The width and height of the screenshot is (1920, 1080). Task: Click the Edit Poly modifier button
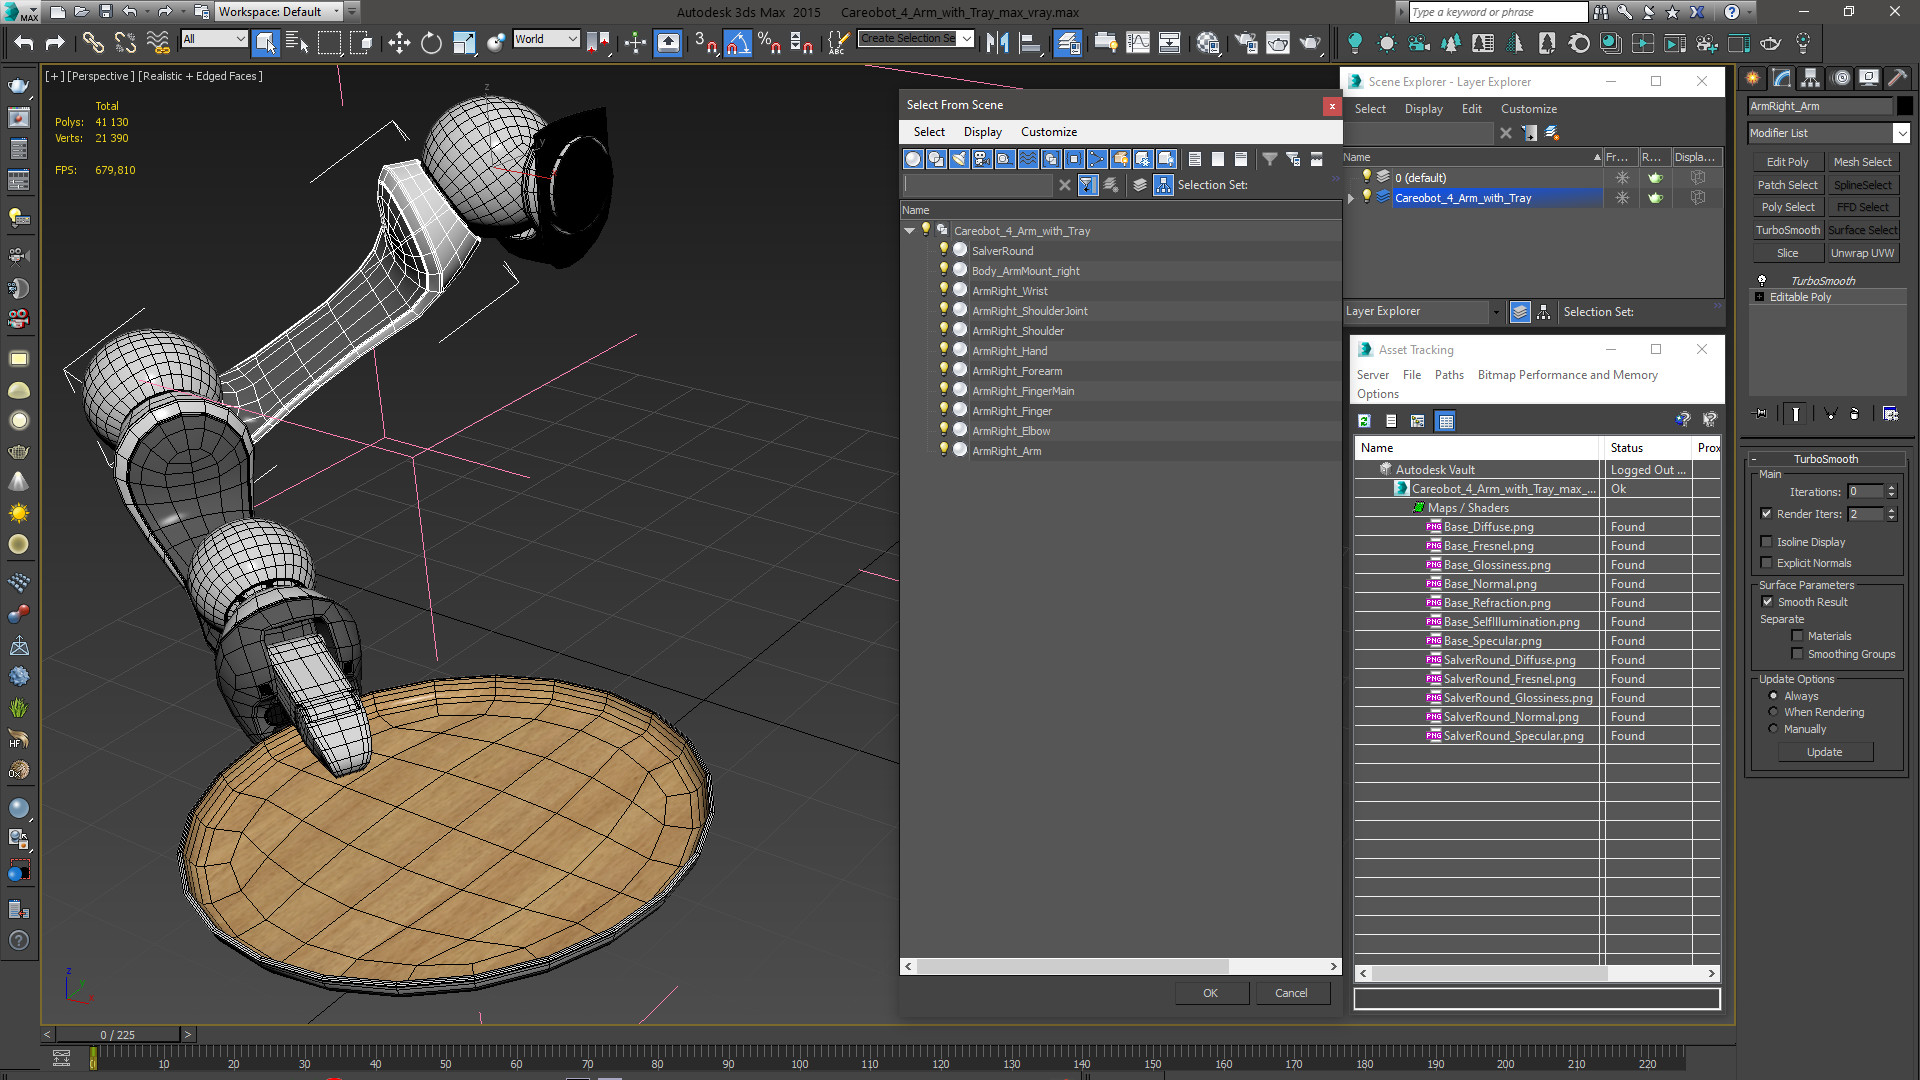tap(1787, 162)
